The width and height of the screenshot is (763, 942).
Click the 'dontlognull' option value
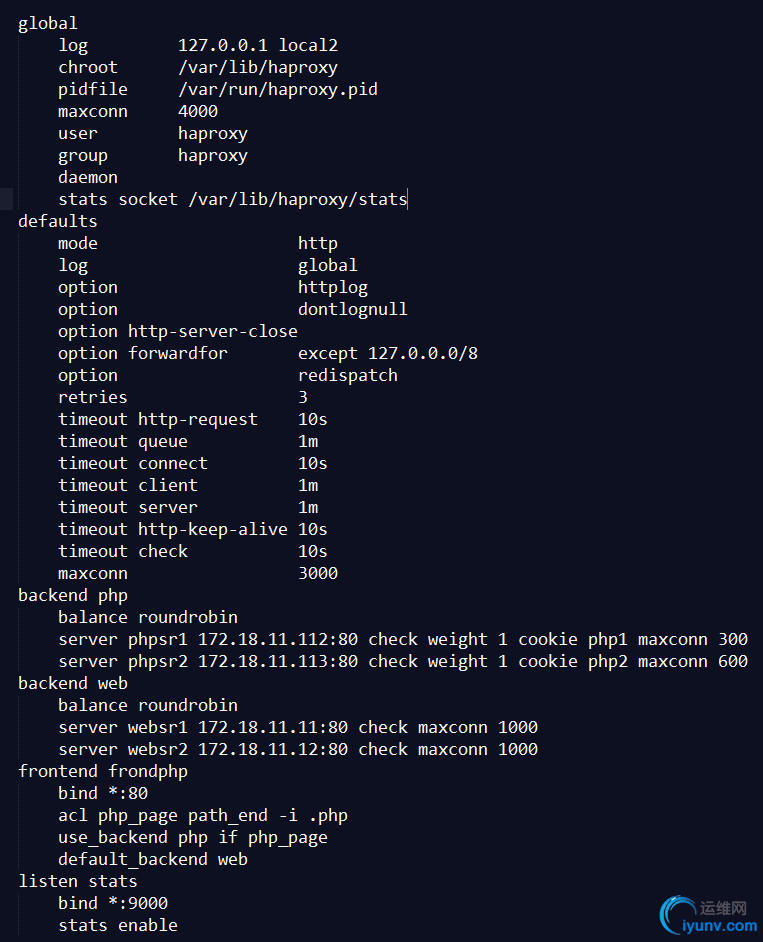click(352, 309)
